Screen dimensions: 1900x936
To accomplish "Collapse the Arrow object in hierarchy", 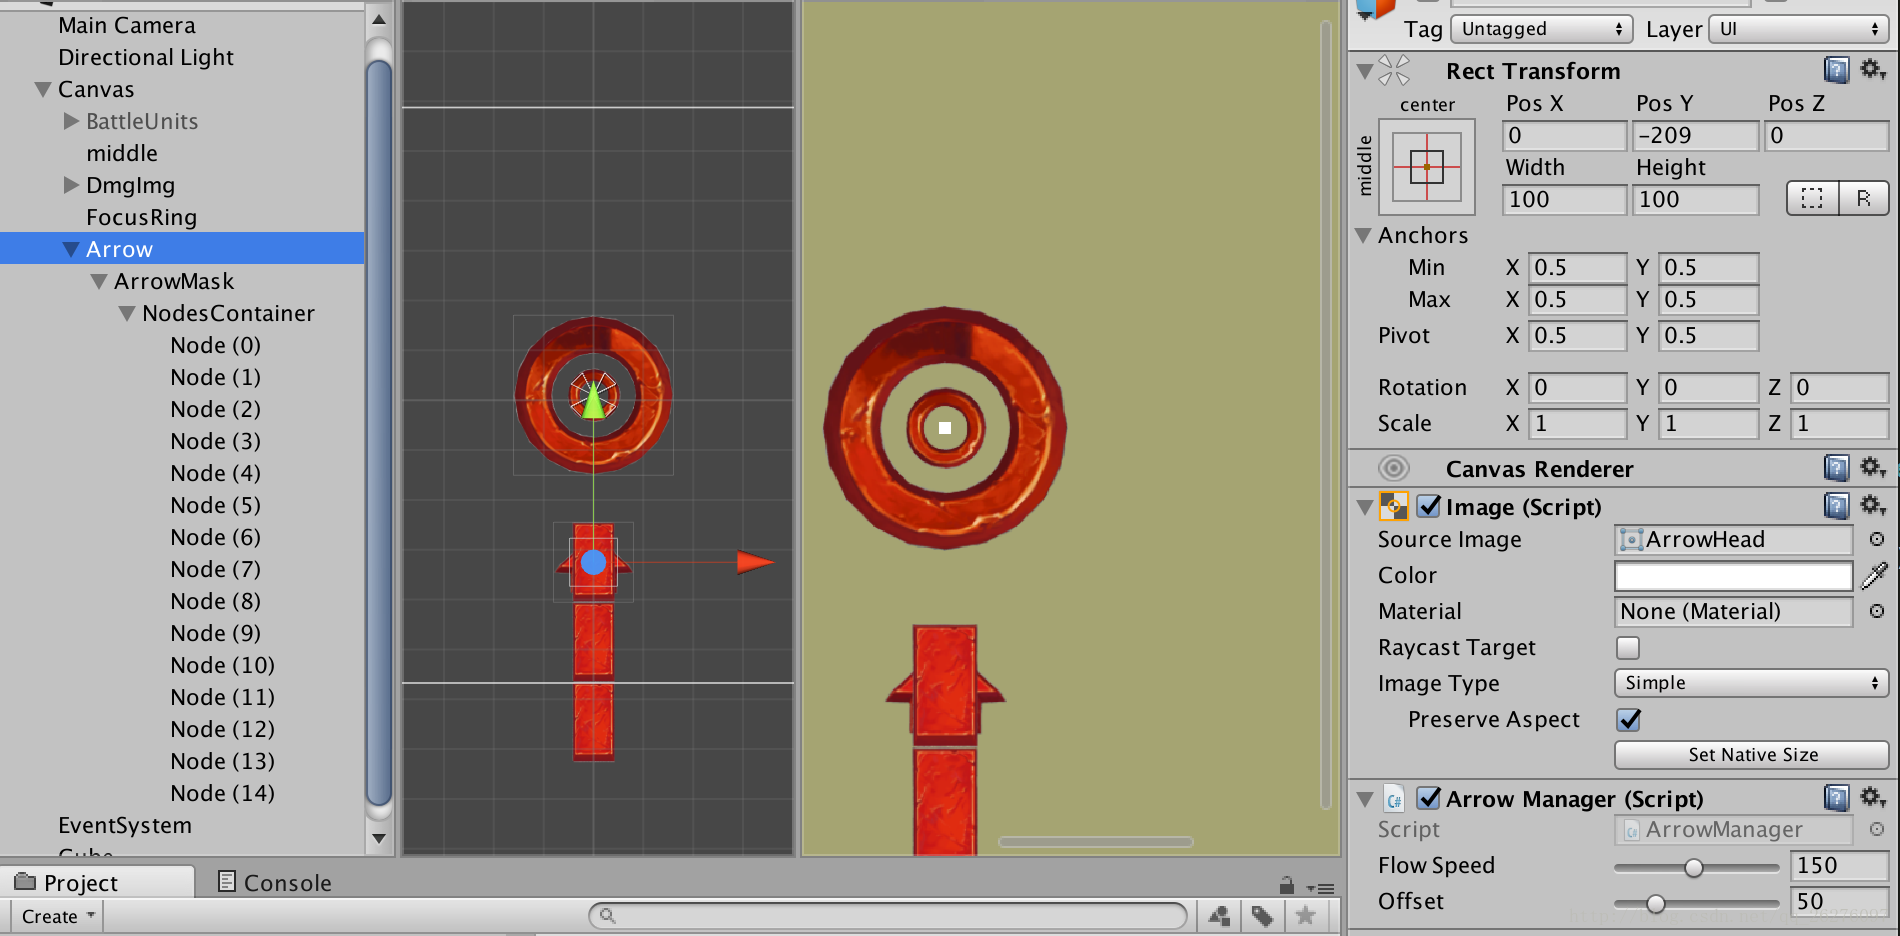I will coord(71,249).
